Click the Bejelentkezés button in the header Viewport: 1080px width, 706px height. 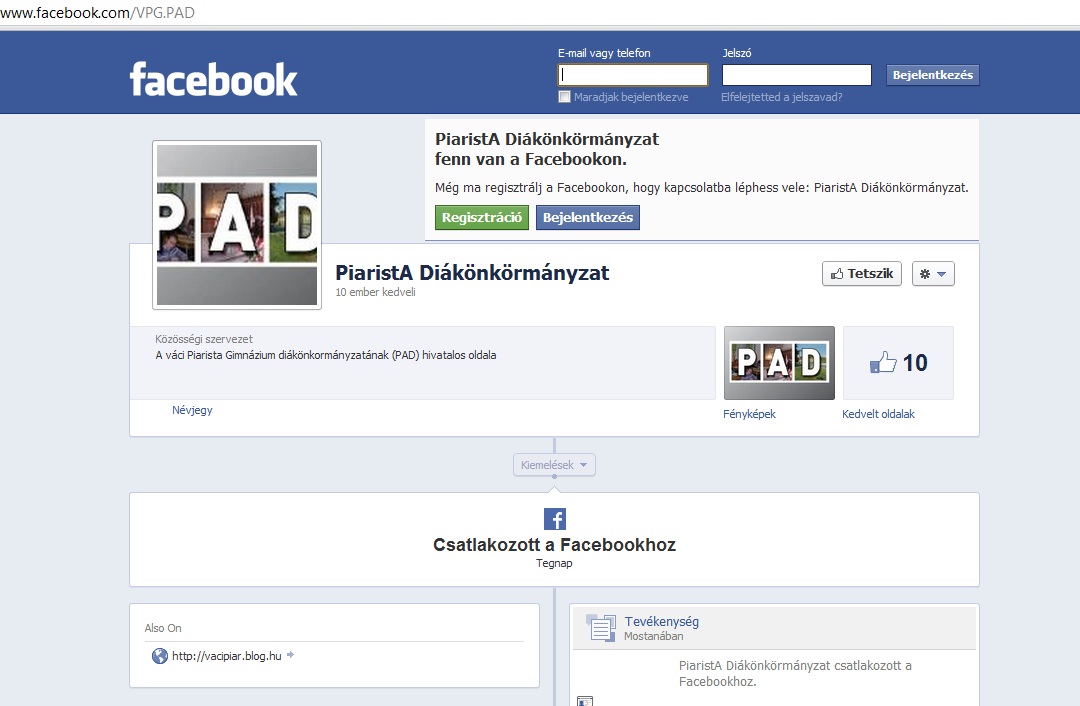pyautogui.click(x=933, y=75)
